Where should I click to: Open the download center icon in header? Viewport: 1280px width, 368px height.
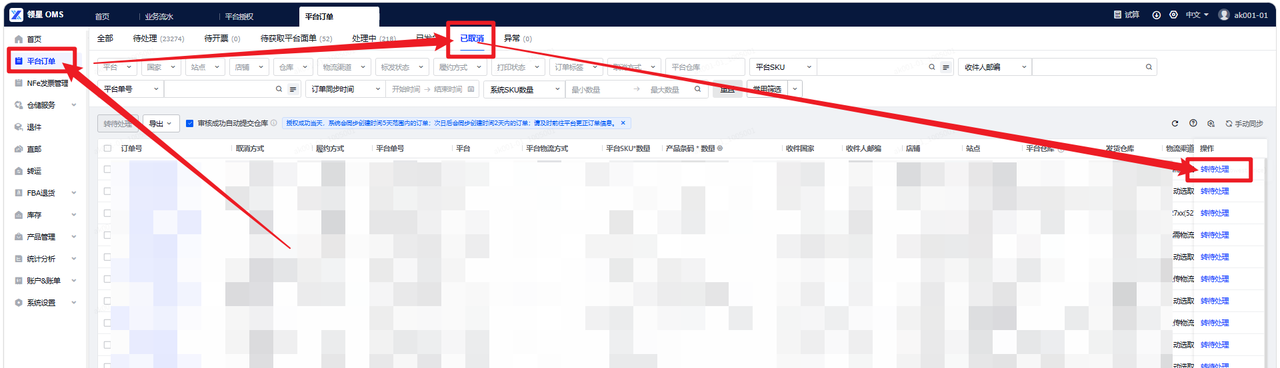(x=1157, y=15)
